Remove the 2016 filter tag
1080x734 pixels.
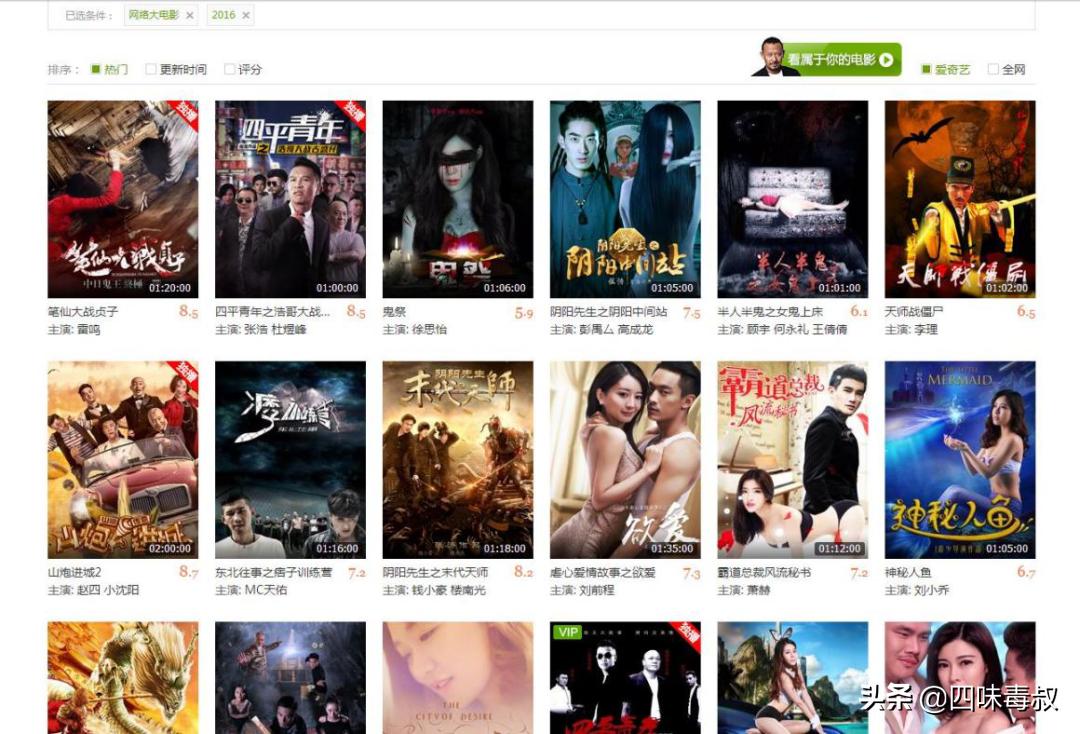[x=246, y=15]
